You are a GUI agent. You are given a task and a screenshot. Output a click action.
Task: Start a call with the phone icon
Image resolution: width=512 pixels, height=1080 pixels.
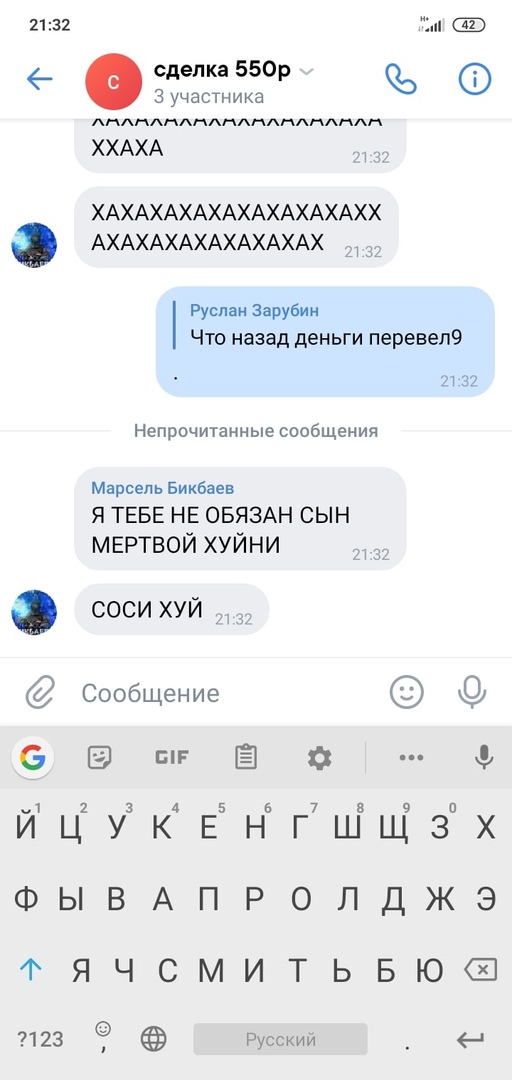tap(400, 79)
